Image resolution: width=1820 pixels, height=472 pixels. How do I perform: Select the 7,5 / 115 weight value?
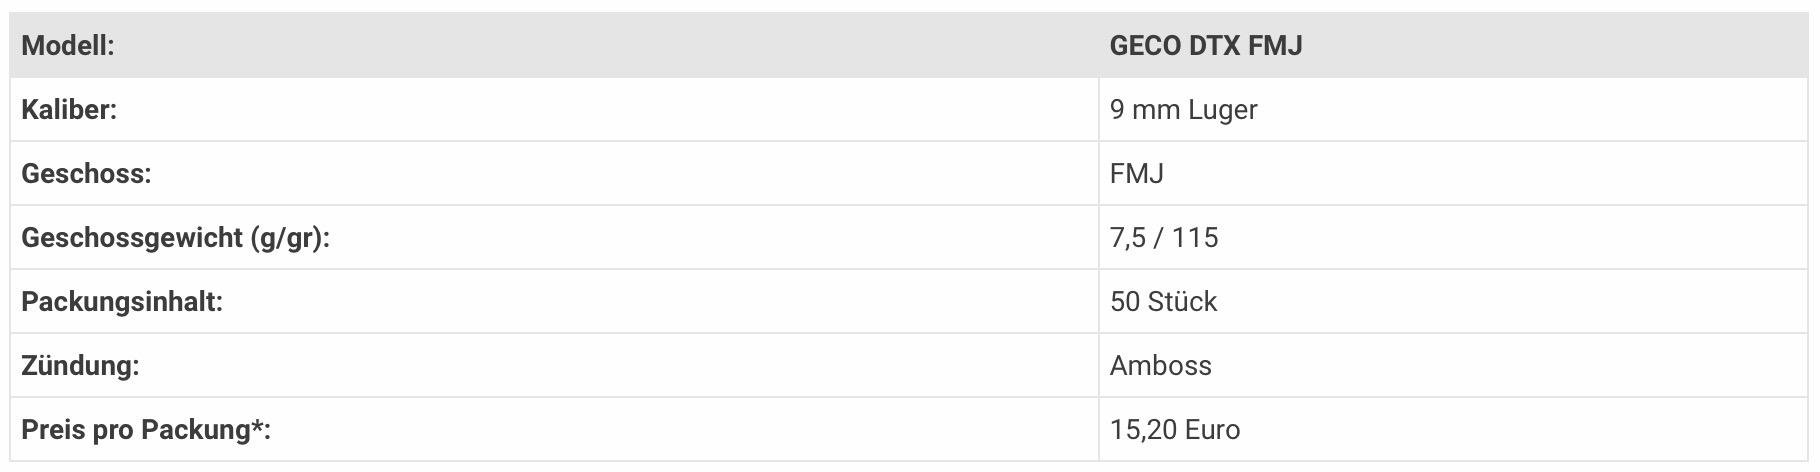[1164, 238]
